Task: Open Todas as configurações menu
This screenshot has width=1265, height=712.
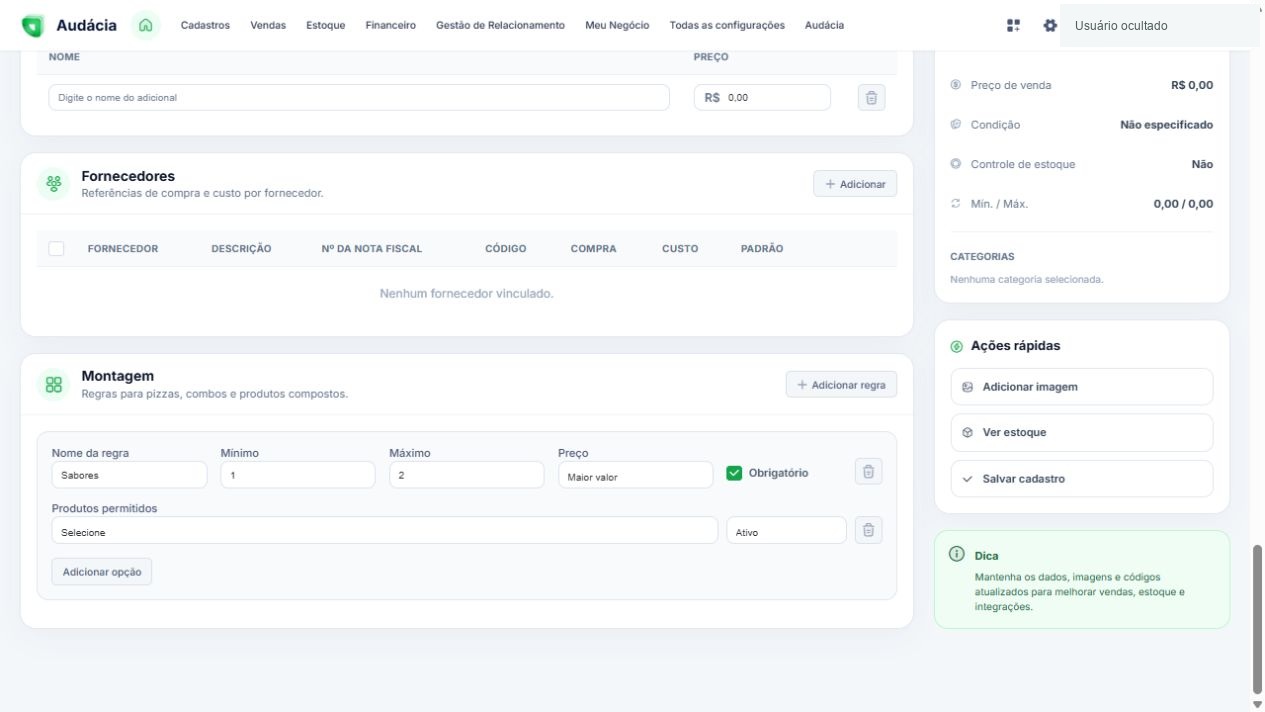Action: click(727, 25)
